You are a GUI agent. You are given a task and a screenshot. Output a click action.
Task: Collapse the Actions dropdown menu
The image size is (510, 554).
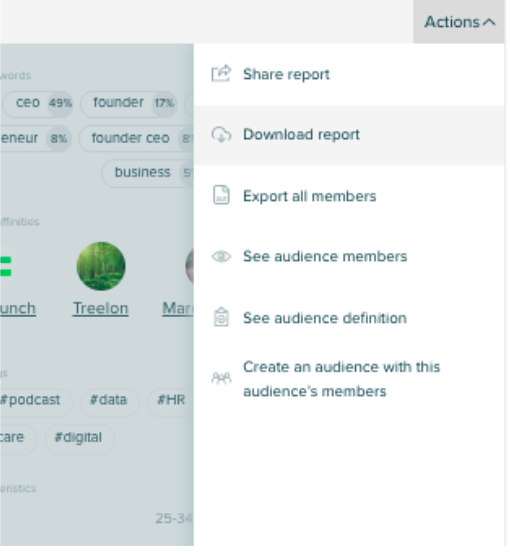(x=459, y=22)
